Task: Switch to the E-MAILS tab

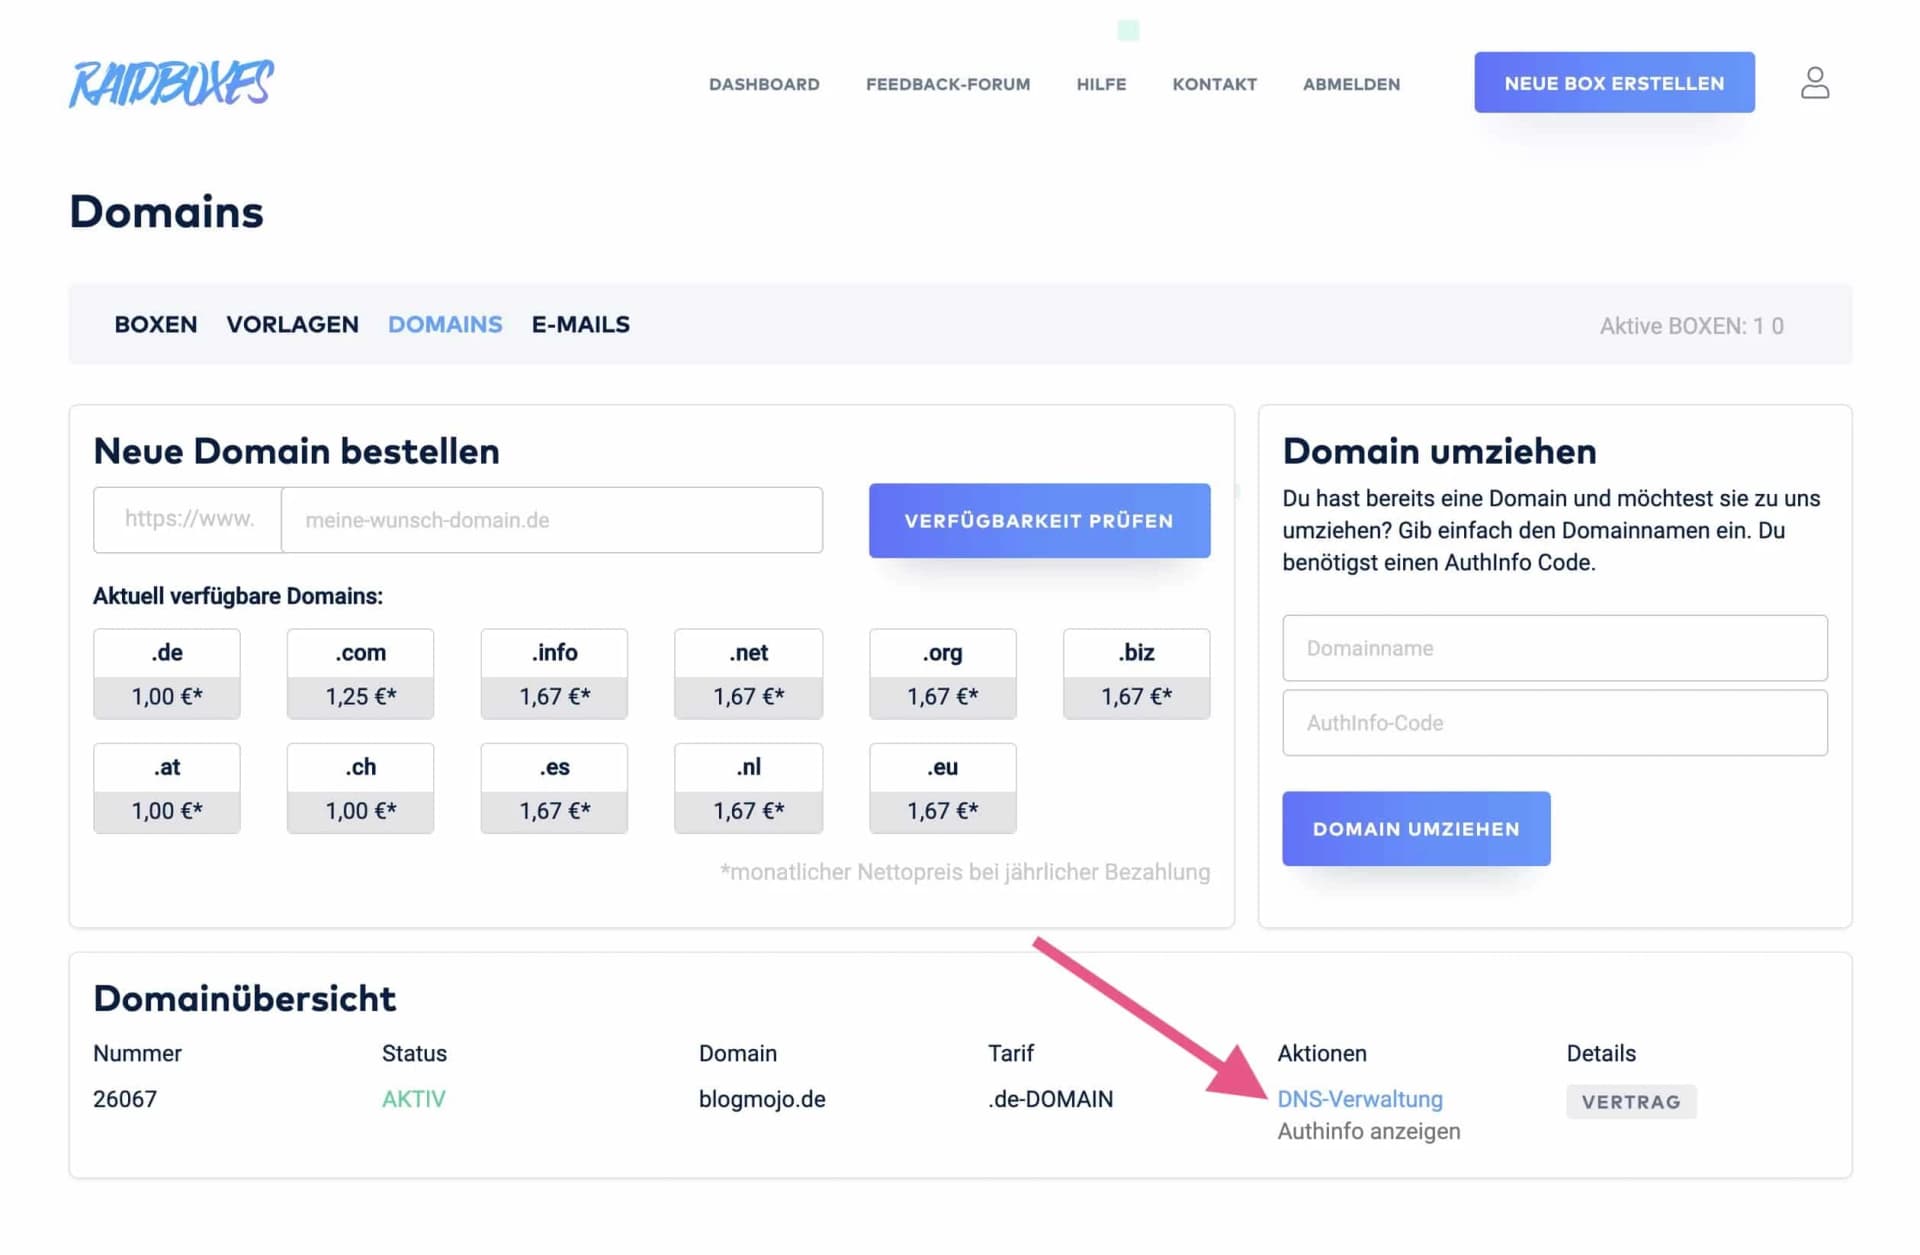Action: [x=581, y=324]
